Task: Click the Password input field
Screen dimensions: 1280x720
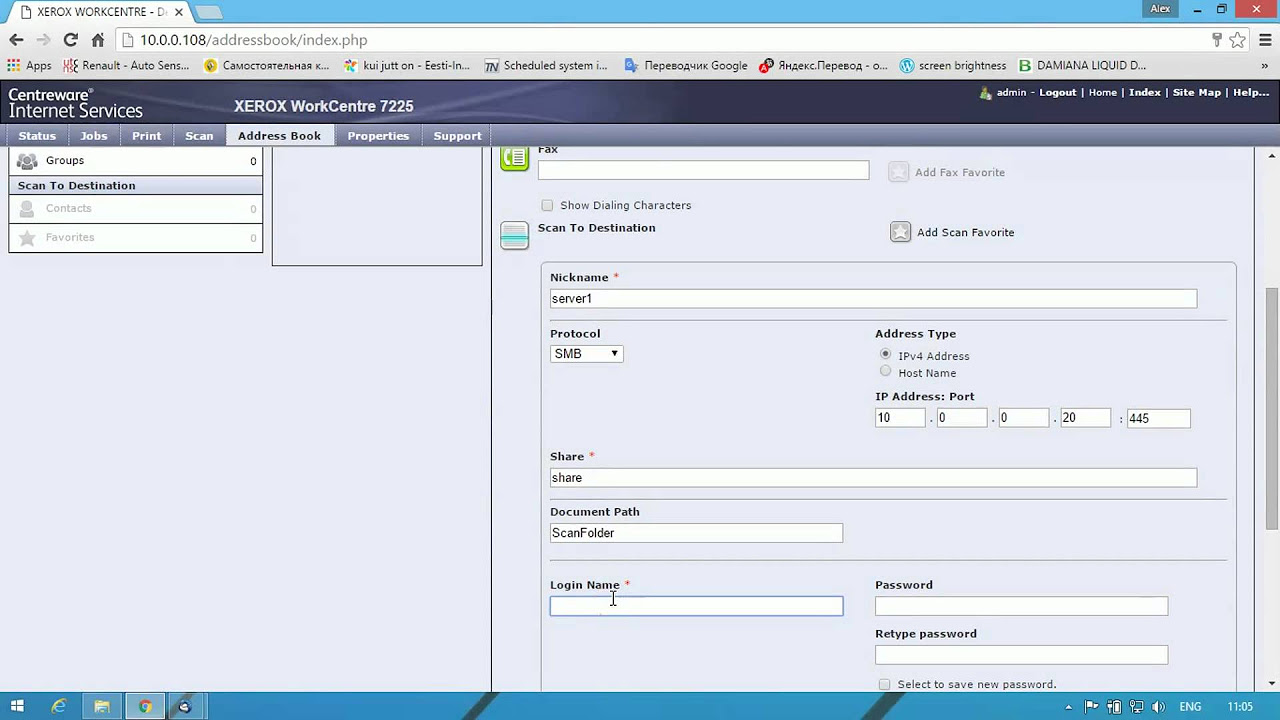Action: pyautogui.click(x=1021, y=606)
